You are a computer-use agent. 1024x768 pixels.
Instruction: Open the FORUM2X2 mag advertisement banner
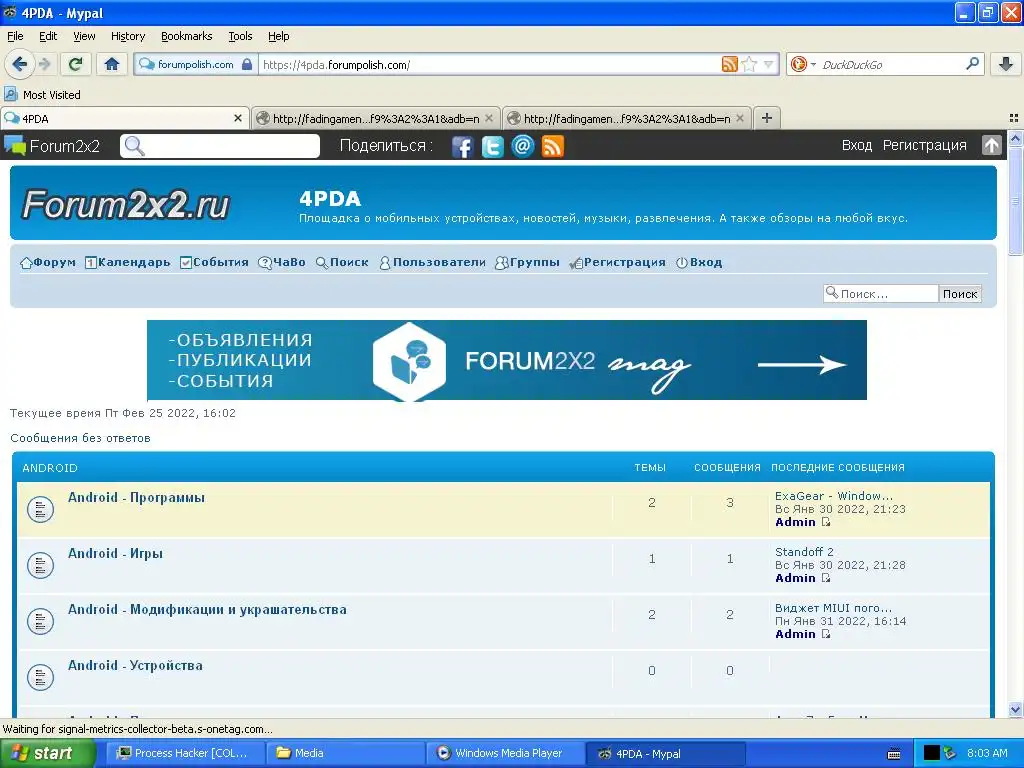pyautogui.click(x=507, y=360)
